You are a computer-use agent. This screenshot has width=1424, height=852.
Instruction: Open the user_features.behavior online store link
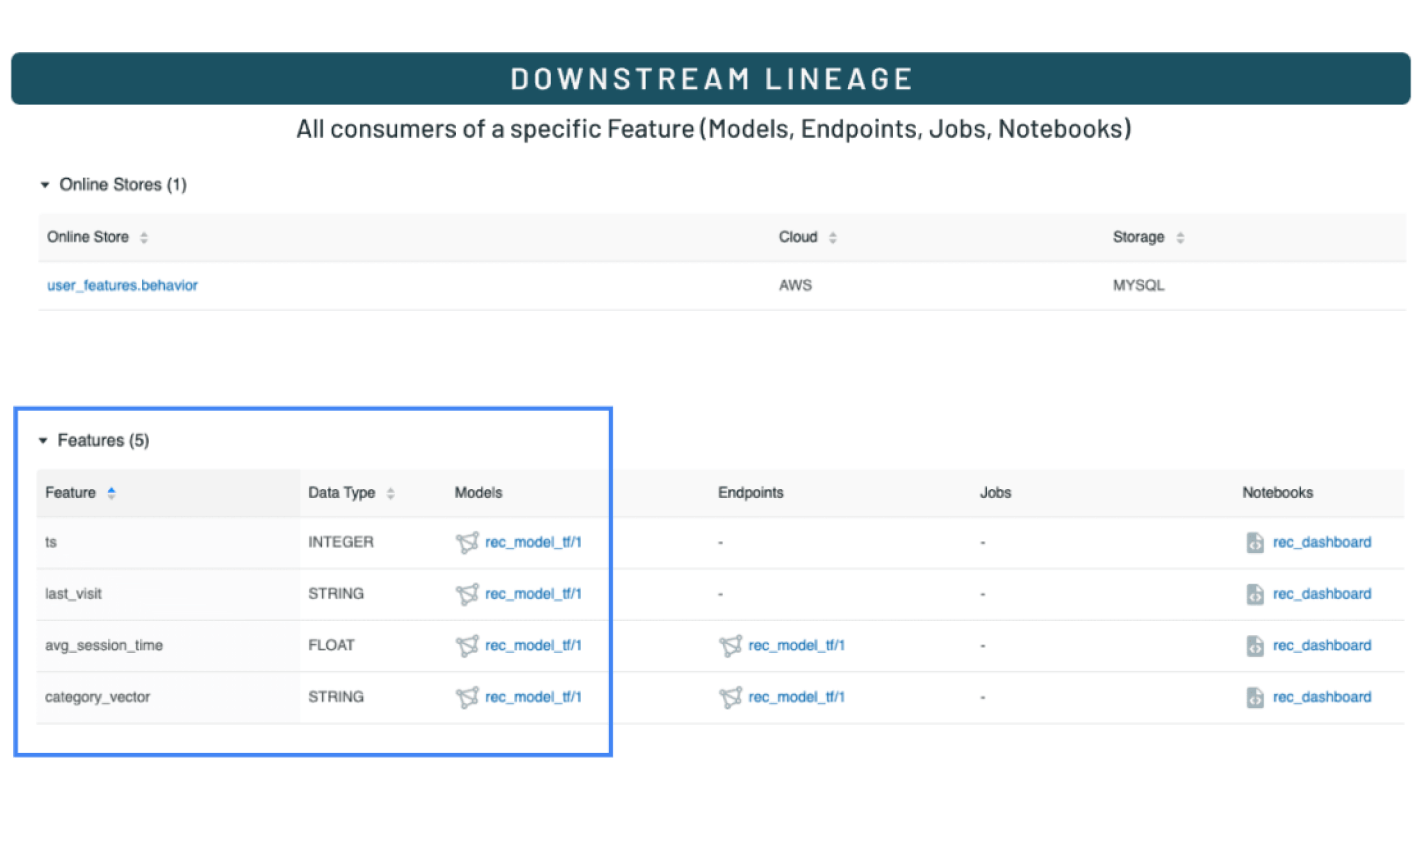click(122, 286)
